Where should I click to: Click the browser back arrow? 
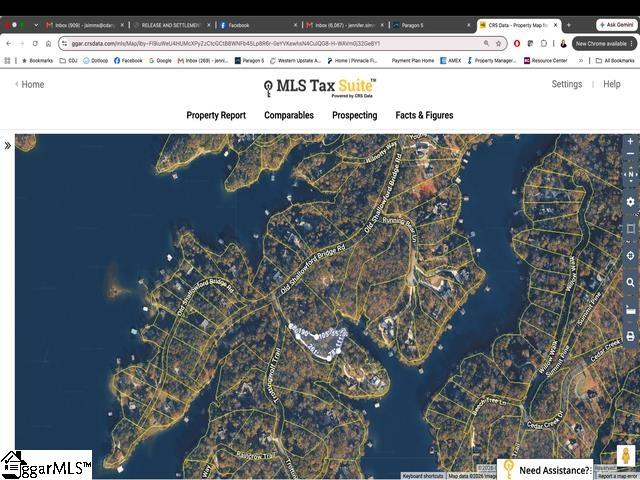tap(9, 43)
